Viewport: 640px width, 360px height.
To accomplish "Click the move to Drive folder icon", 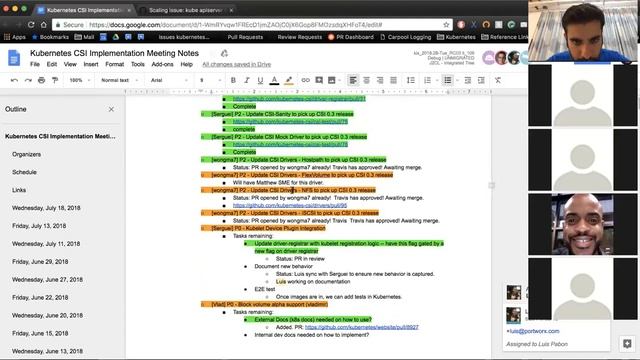I will (224, 53).
